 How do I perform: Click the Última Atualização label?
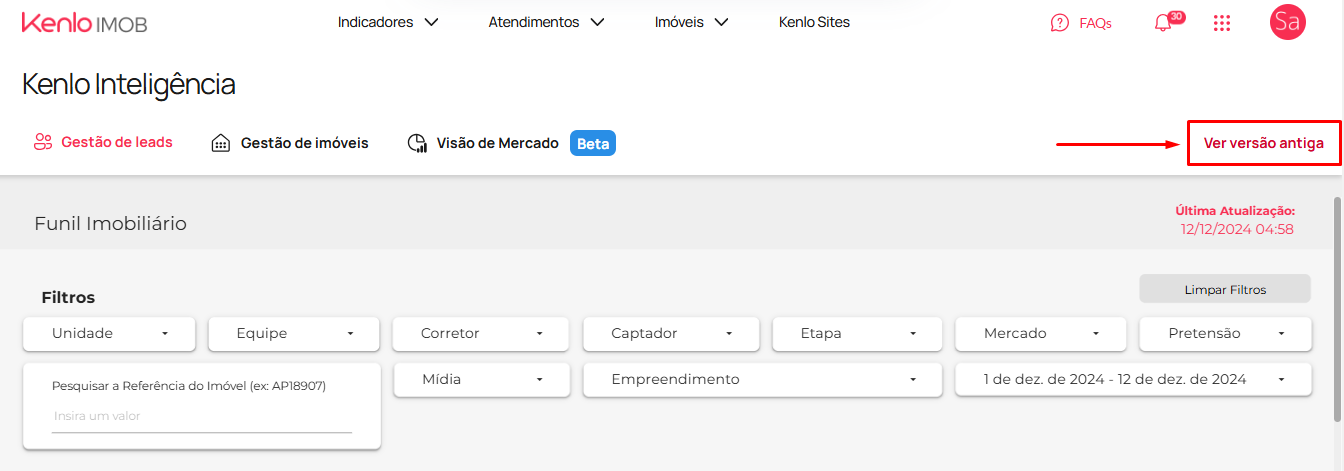[1235, 211]
